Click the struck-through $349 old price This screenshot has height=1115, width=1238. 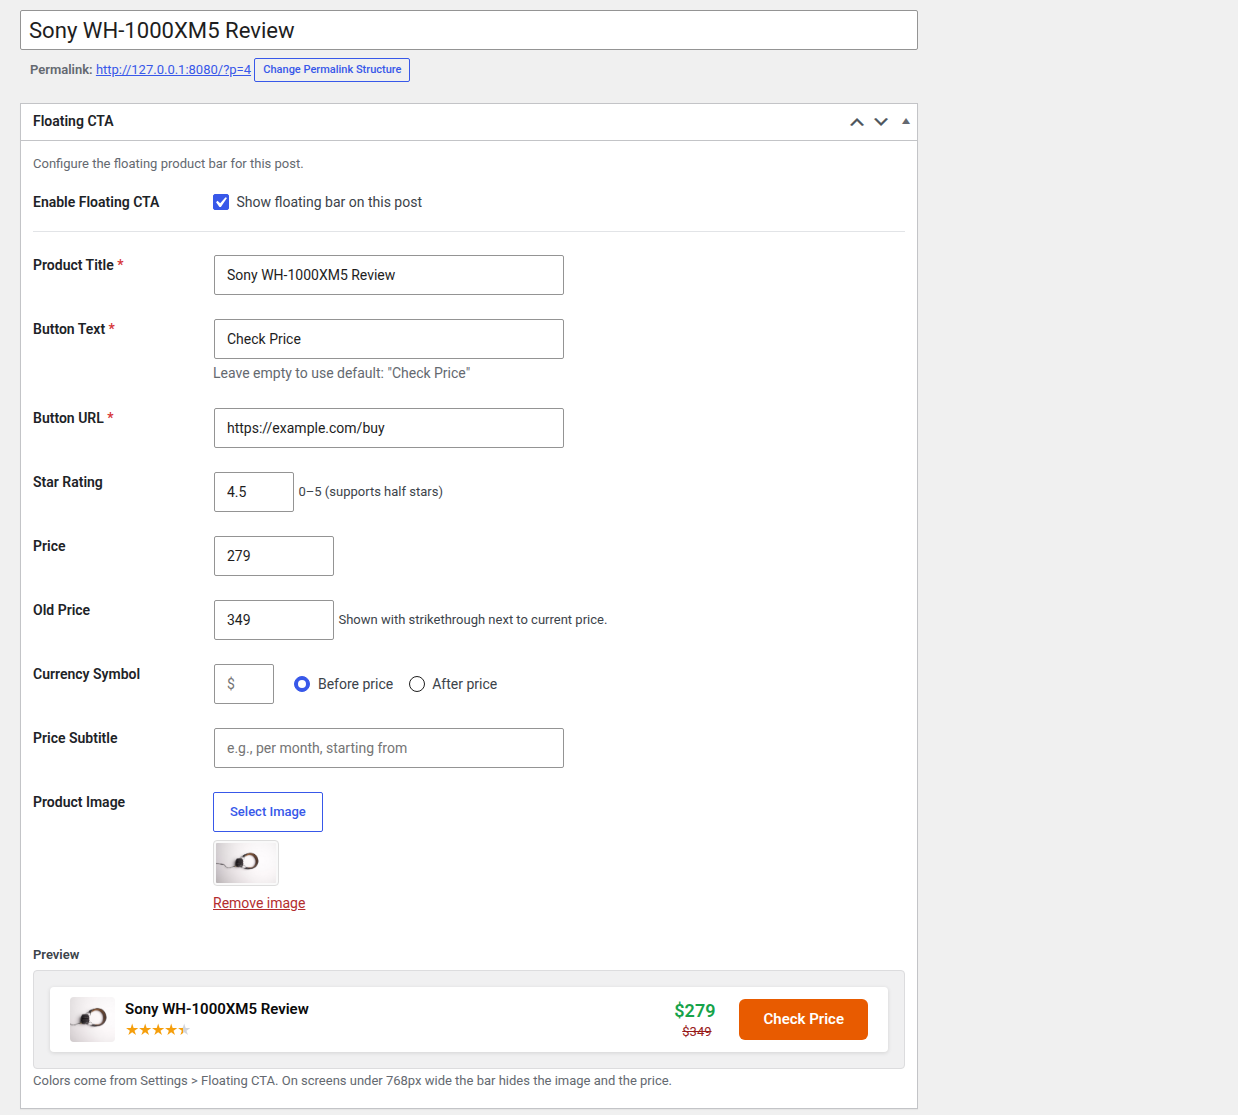pos(697,1032)
